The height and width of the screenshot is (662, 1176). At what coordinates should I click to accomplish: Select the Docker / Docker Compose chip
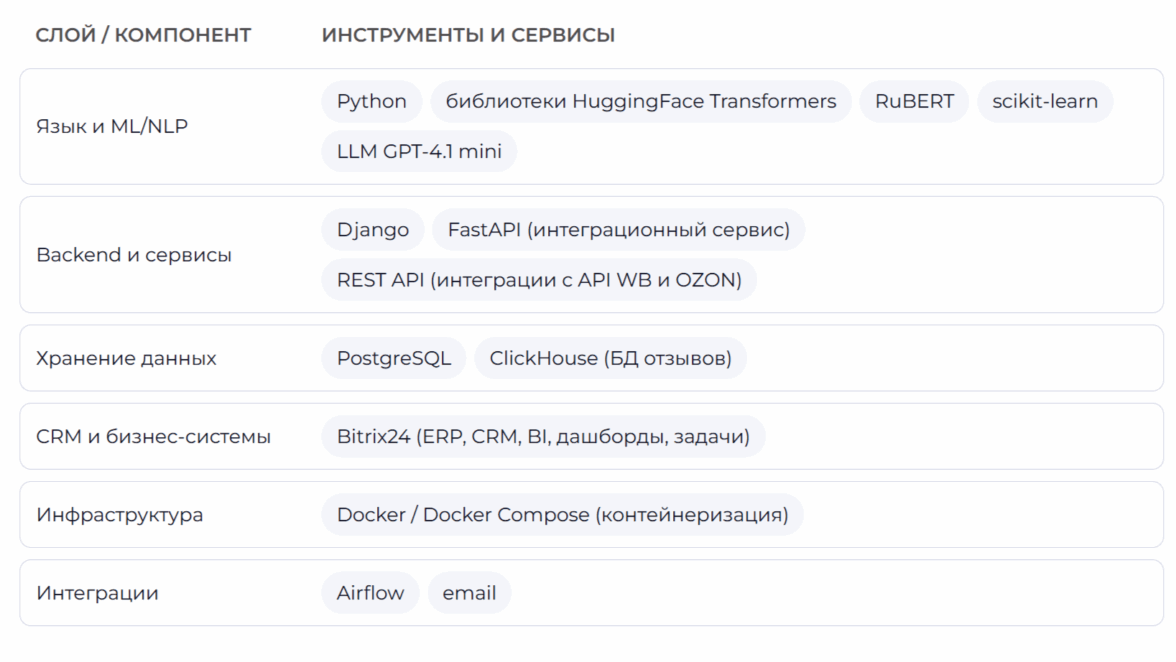(562, 515)
